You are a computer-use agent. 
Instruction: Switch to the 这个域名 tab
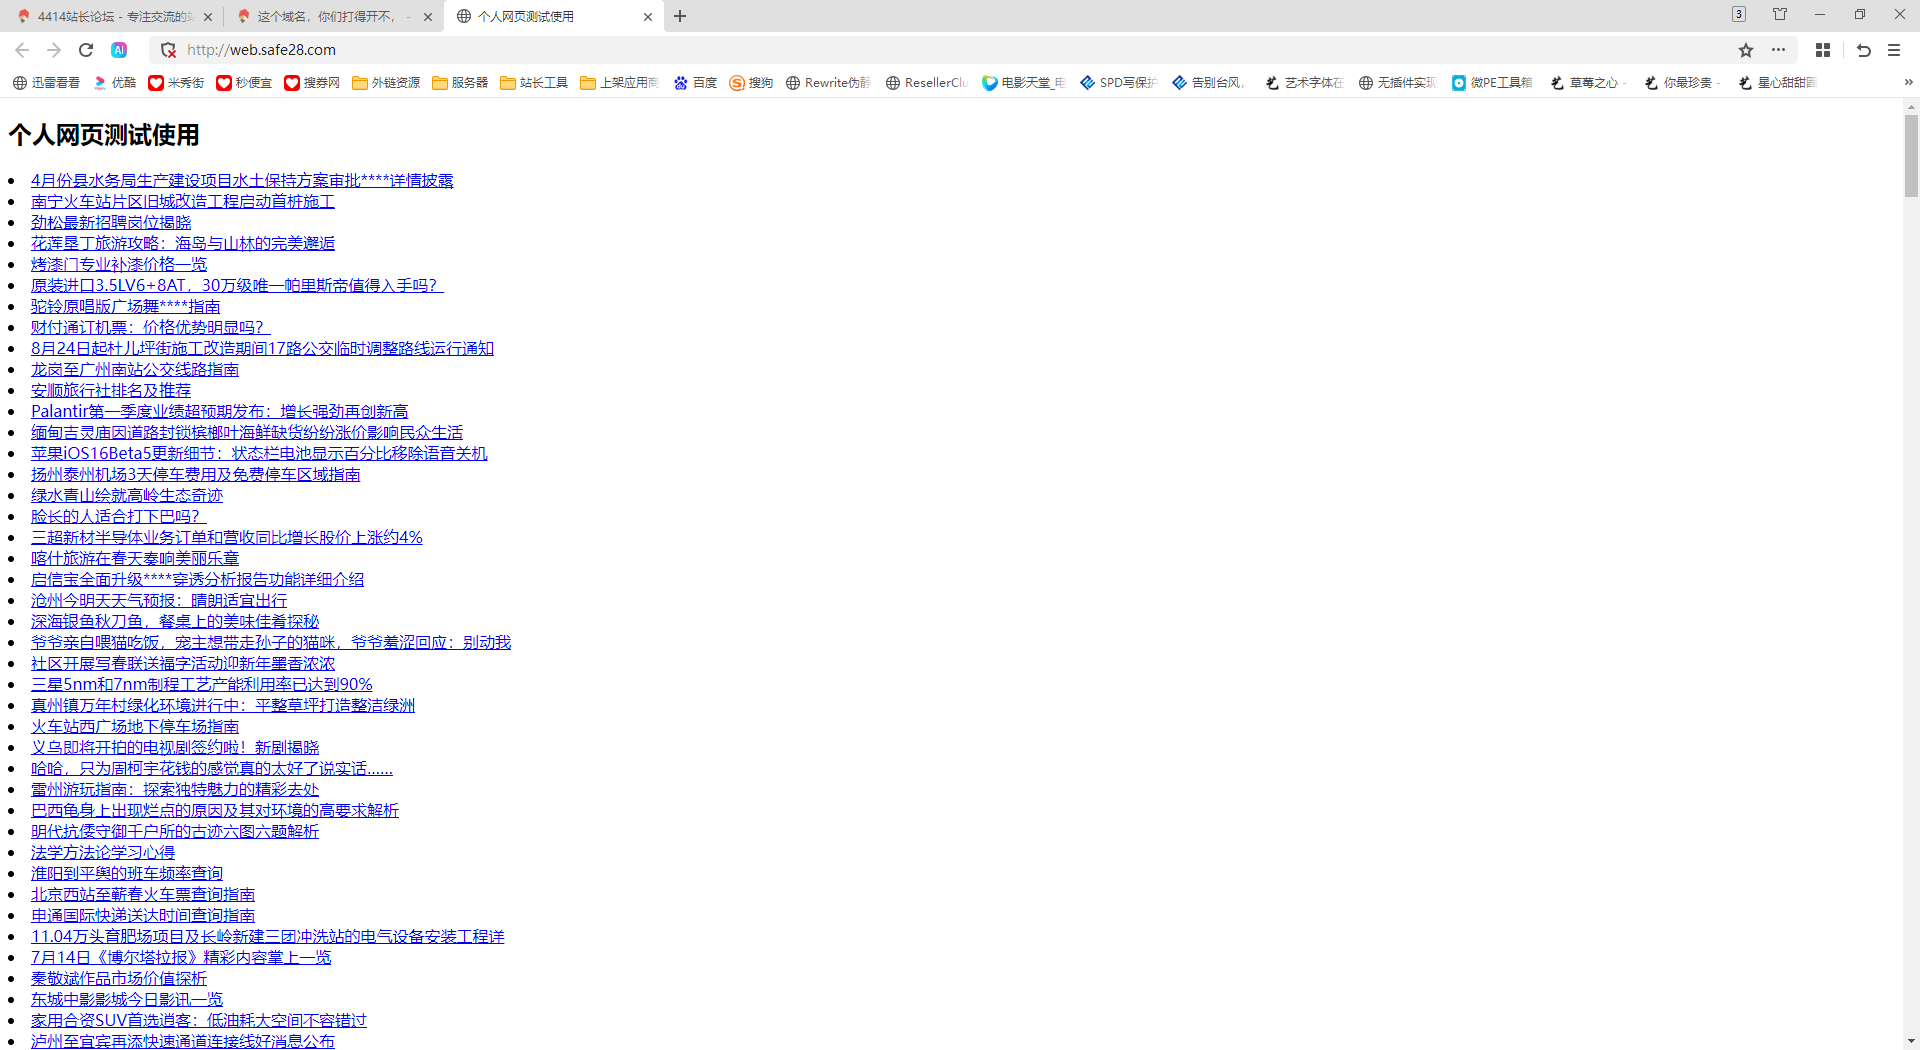[330, 16]
